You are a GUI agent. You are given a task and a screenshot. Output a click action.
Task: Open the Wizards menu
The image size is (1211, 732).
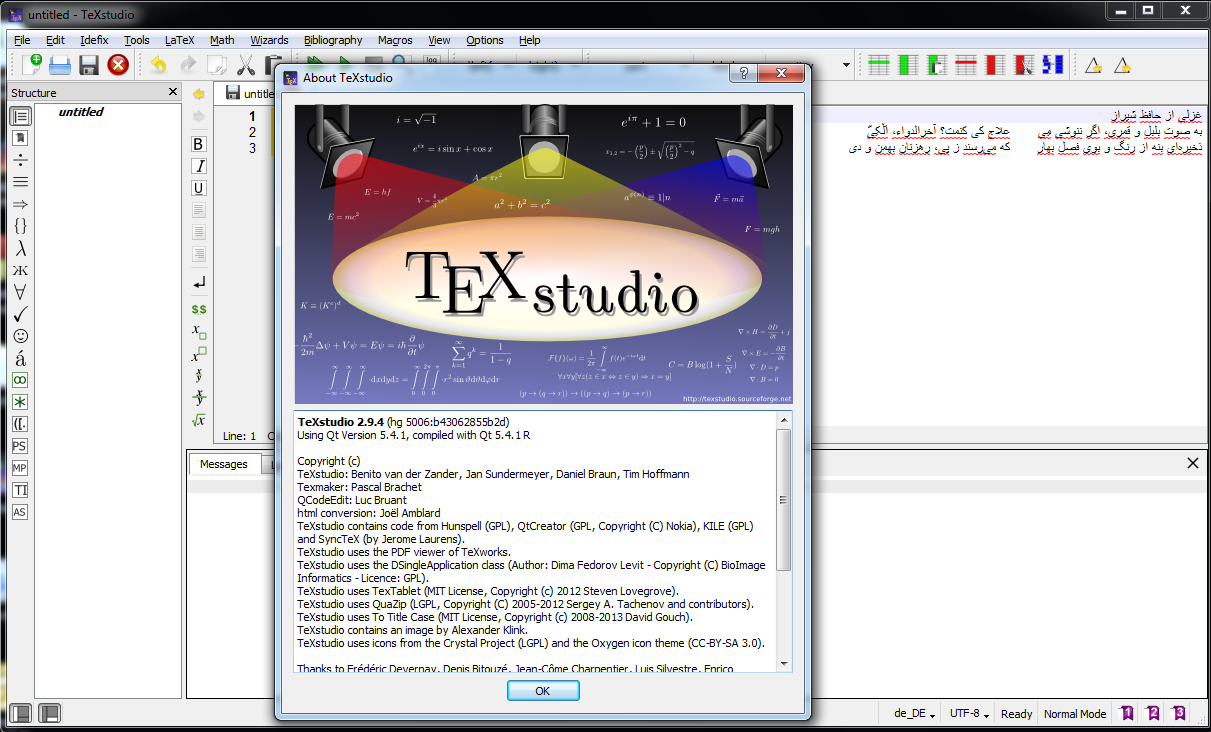(269, 40)
